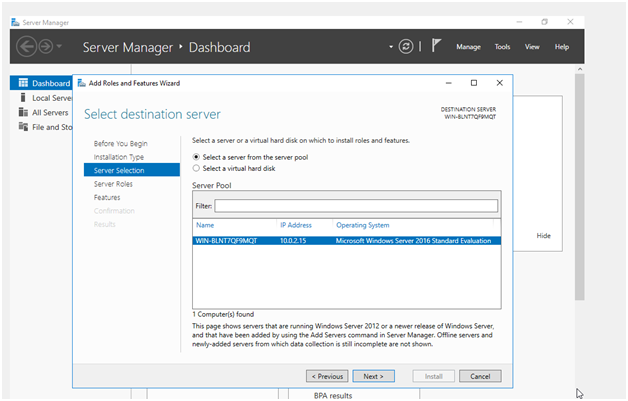
Task: Minimize the Server Manager window
Action: click(519, 22)
